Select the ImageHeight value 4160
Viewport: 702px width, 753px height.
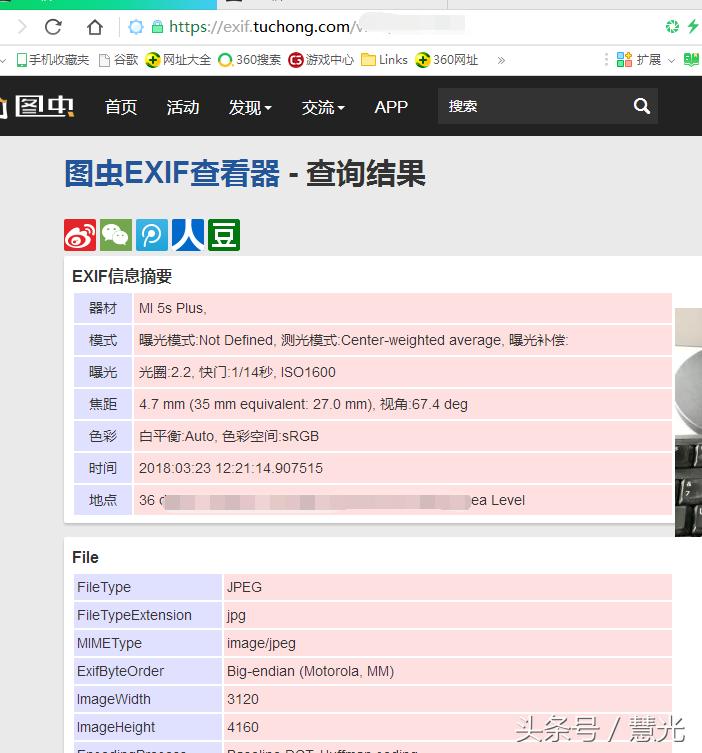pos(448,727)
